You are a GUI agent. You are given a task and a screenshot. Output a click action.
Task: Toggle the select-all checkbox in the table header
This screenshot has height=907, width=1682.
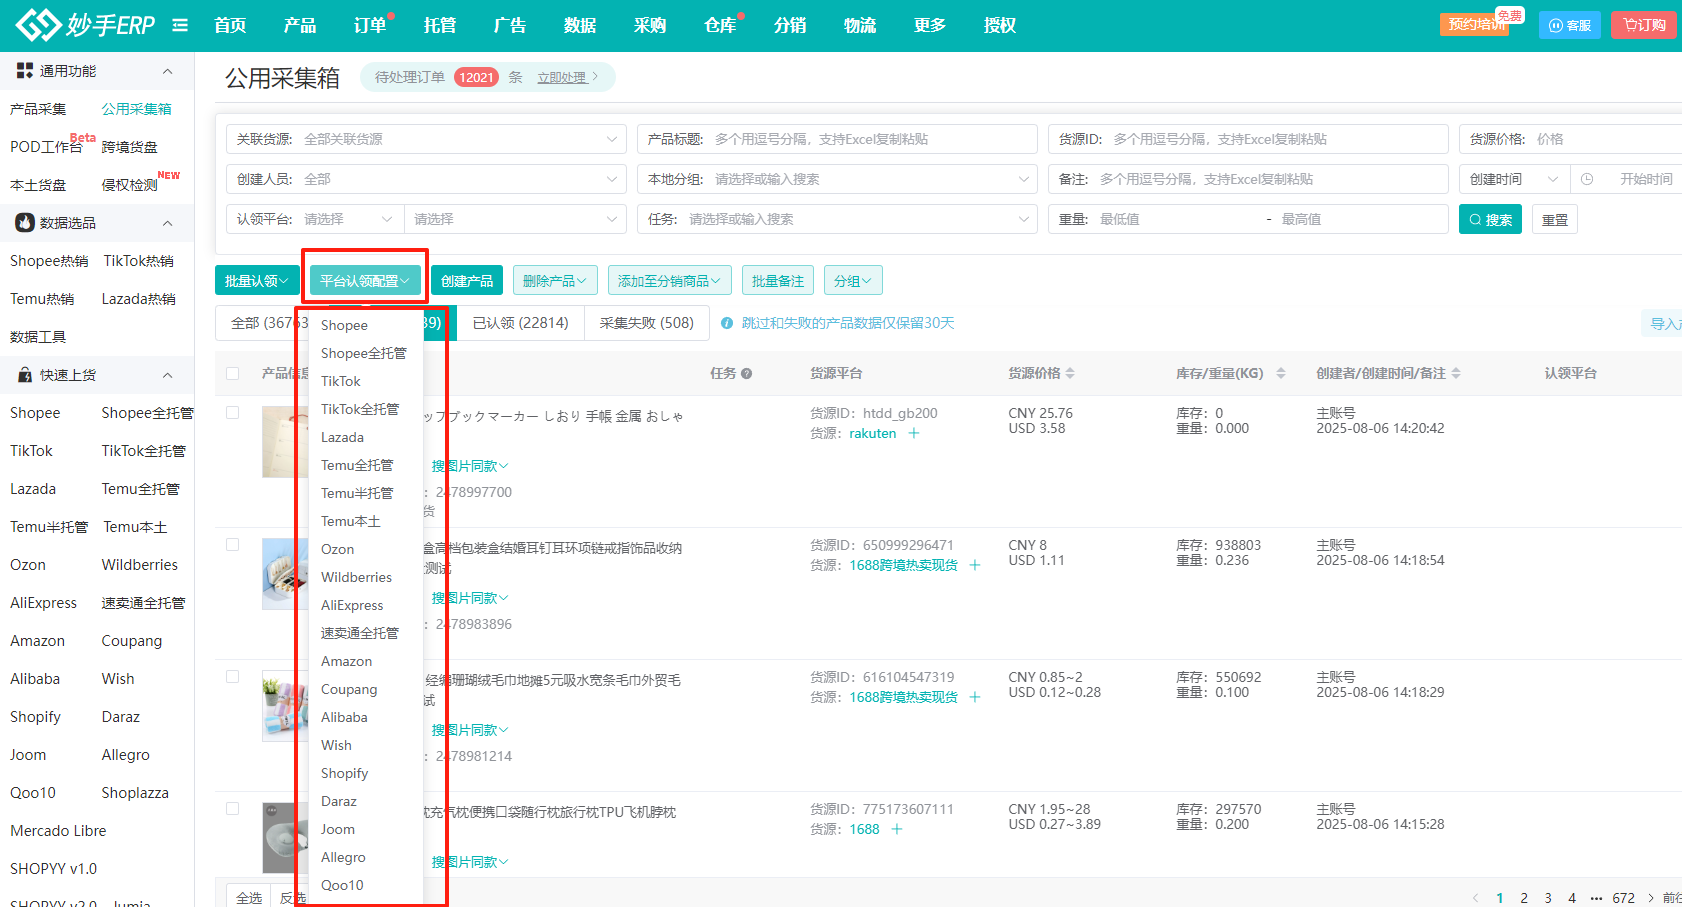[x=233, y=373]
